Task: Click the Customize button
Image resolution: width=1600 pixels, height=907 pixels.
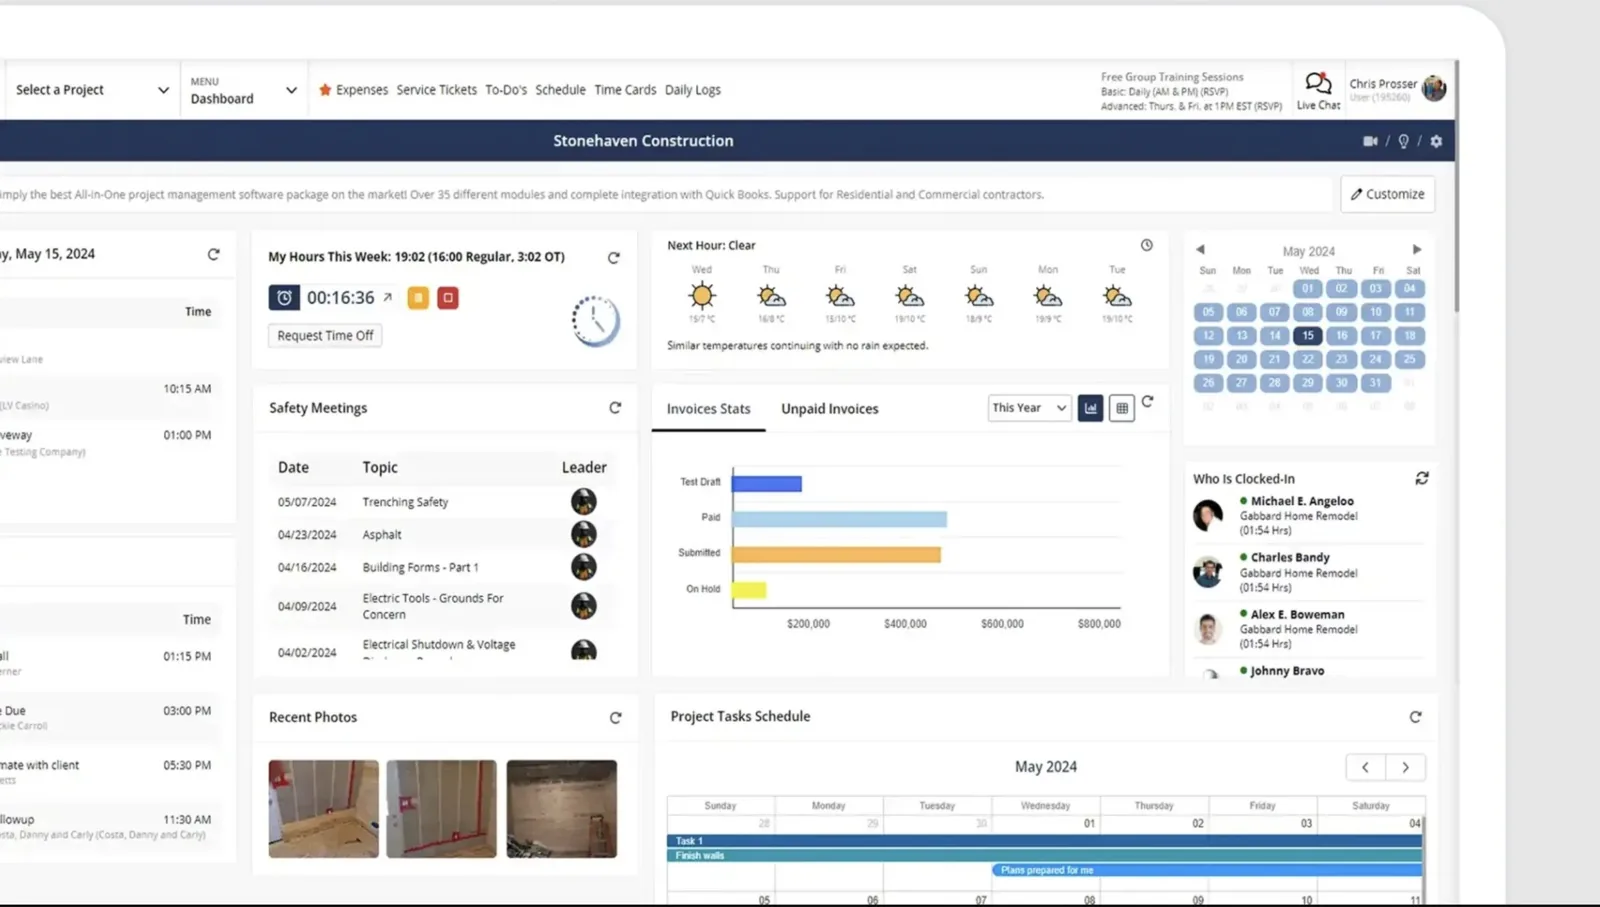Action: click(1388, 194)
